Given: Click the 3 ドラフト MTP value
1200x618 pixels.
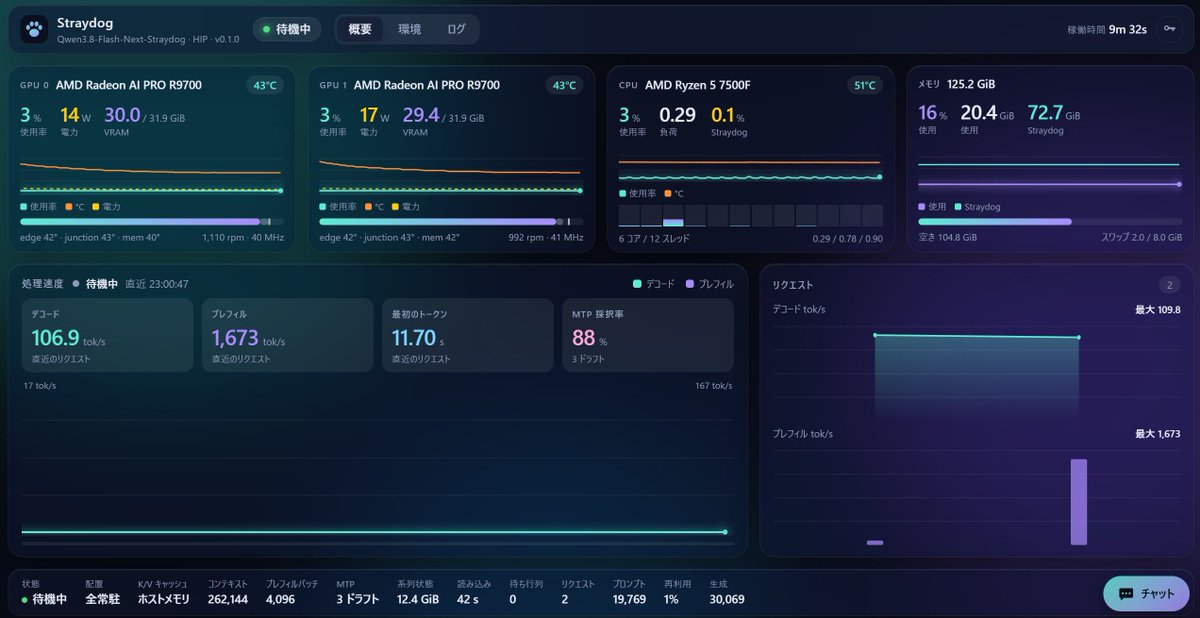Looking at the screenshot, I should coord(360,599).
